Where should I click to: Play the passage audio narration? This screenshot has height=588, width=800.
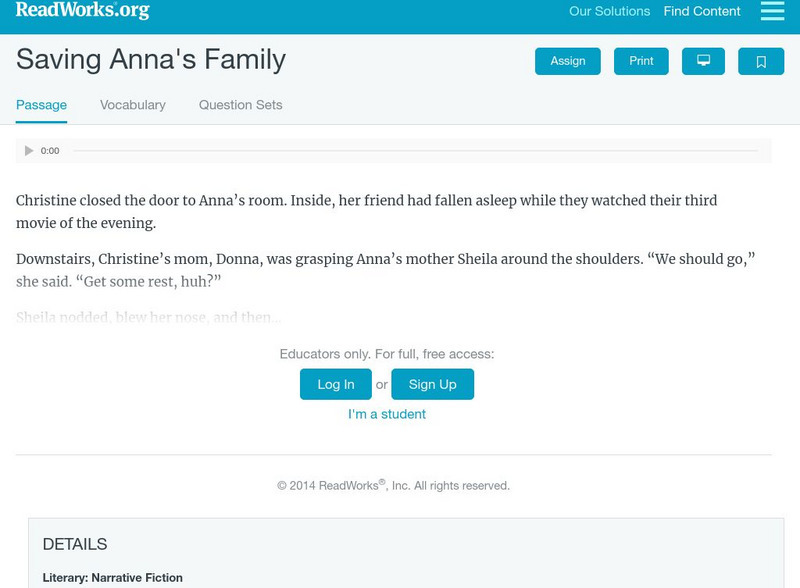click(x=28, y=150)
